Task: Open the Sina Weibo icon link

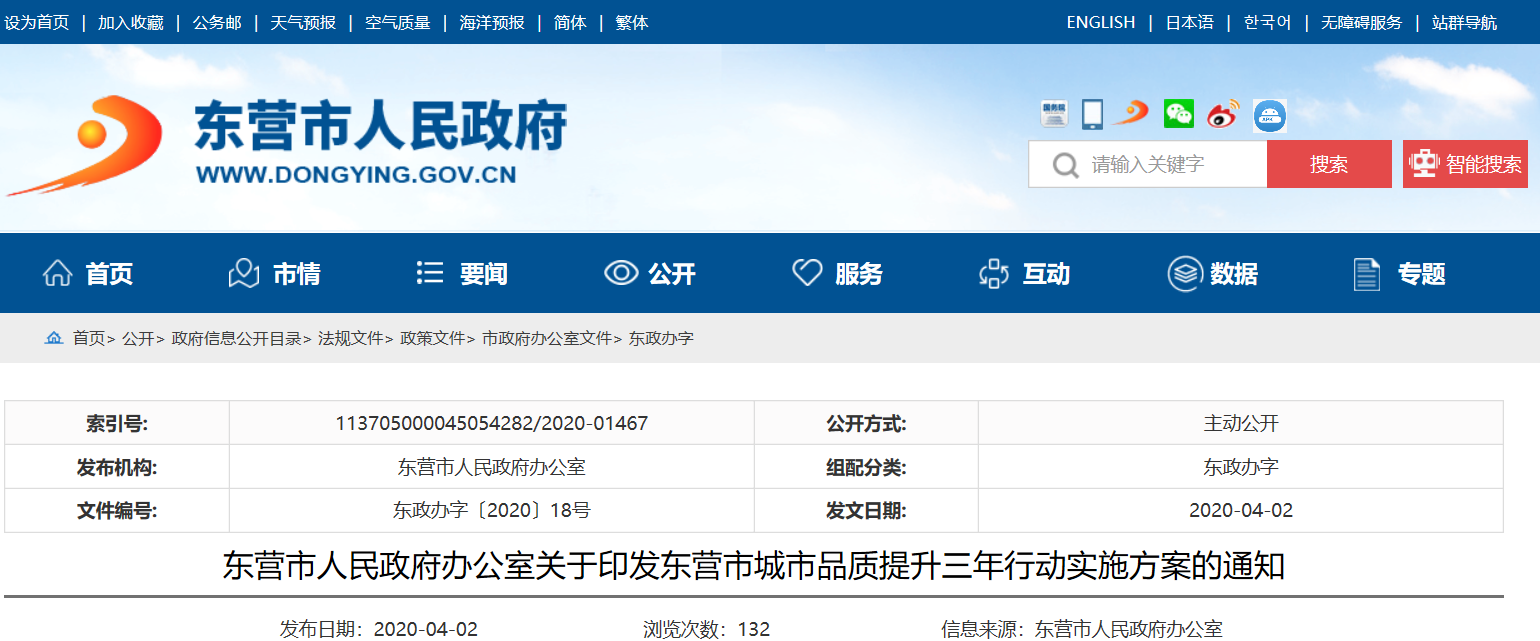Action: 1223,114
